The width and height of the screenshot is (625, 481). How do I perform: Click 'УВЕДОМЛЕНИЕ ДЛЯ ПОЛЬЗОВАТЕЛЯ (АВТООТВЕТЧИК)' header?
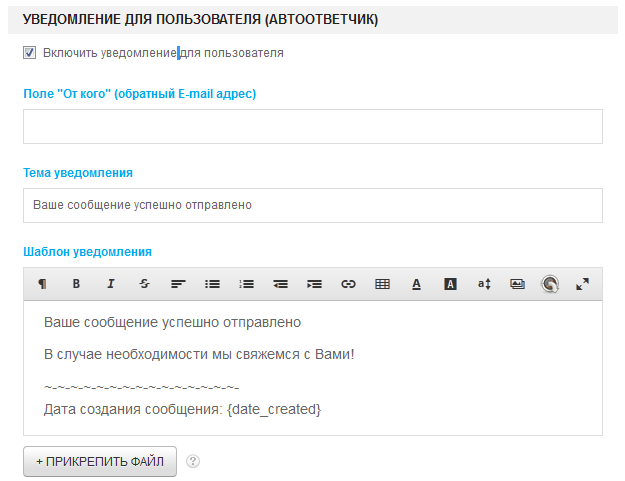point(200,19)
